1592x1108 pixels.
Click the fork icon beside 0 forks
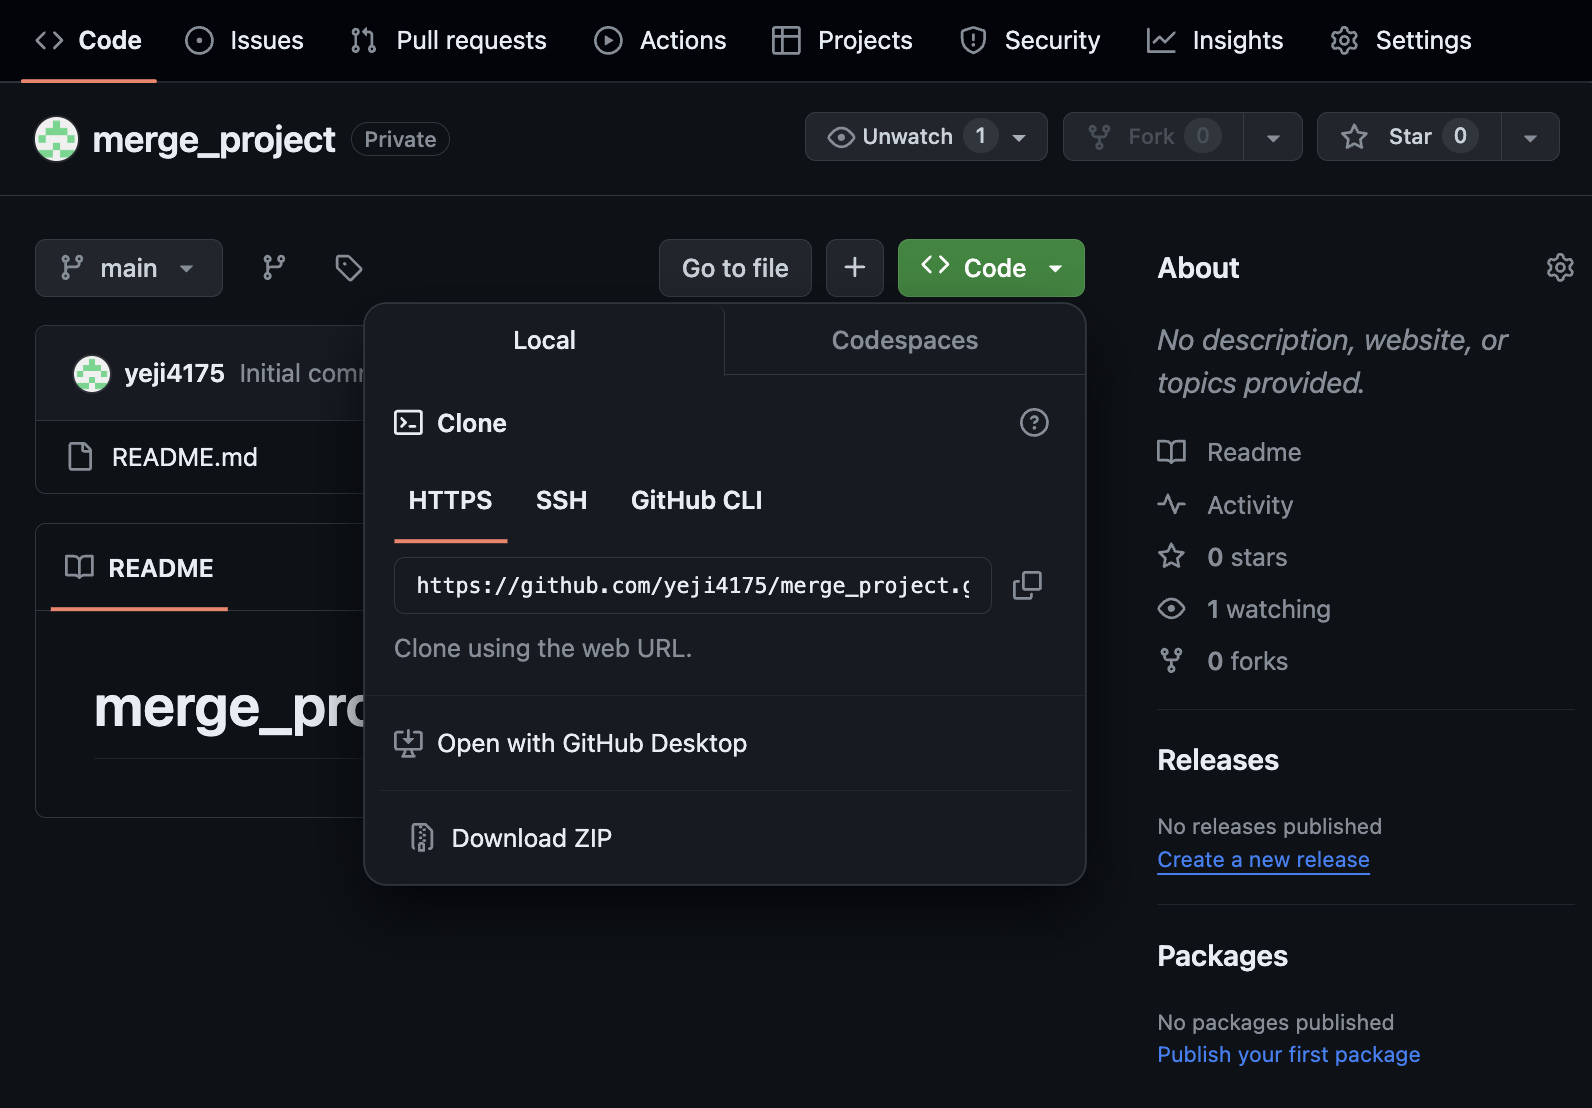click(1171, 660)
